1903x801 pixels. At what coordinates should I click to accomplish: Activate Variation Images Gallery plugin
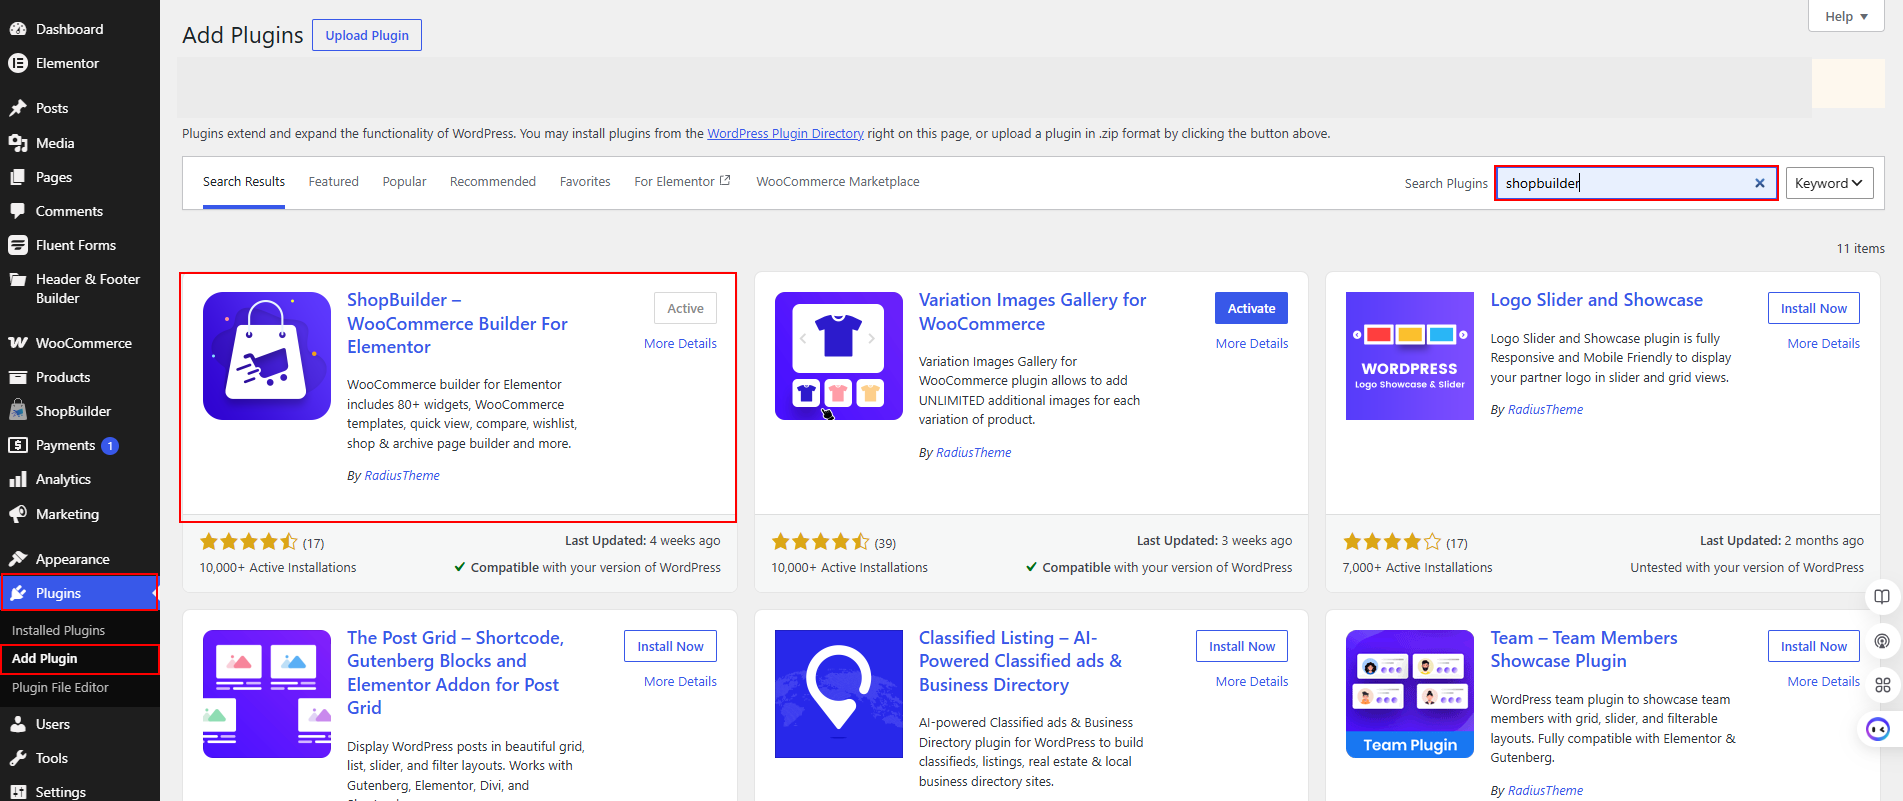coord(1251,308)
